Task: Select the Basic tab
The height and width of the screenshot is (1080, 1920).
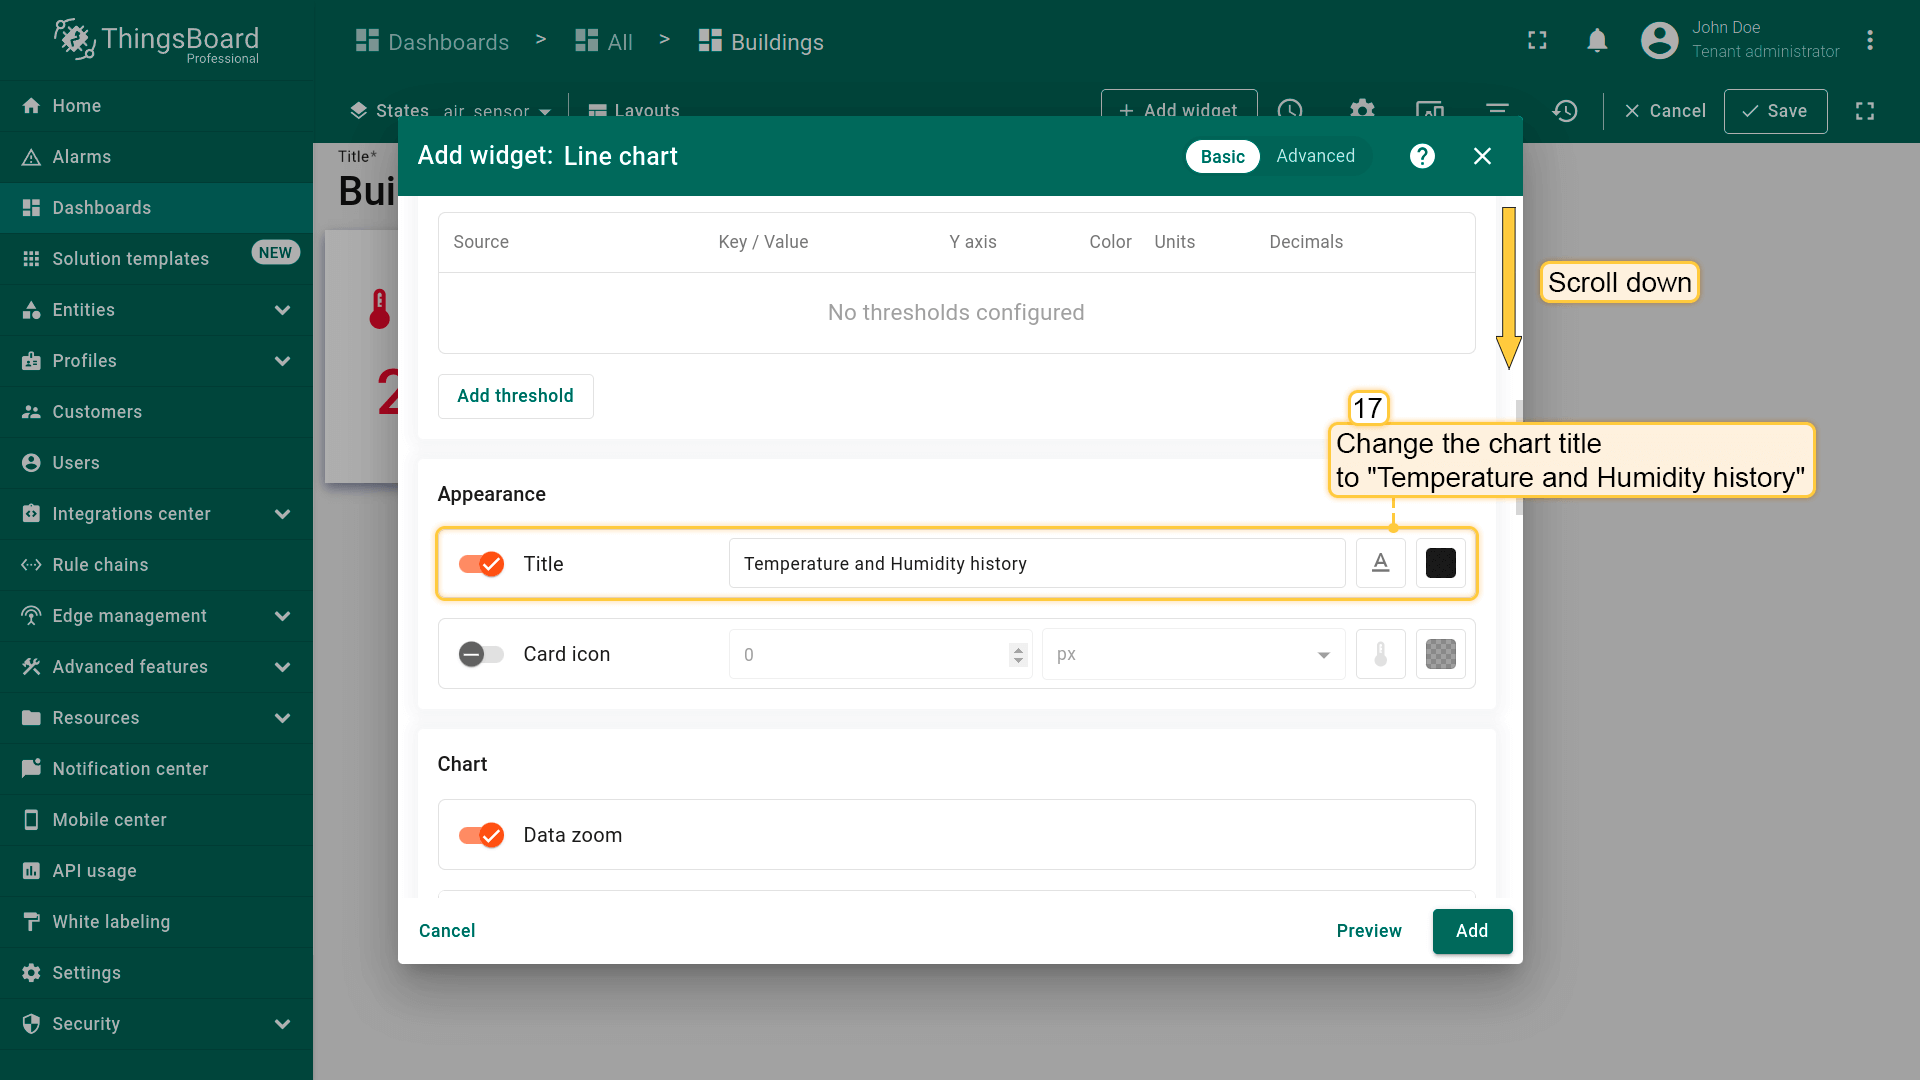Action: (1222, 156)
